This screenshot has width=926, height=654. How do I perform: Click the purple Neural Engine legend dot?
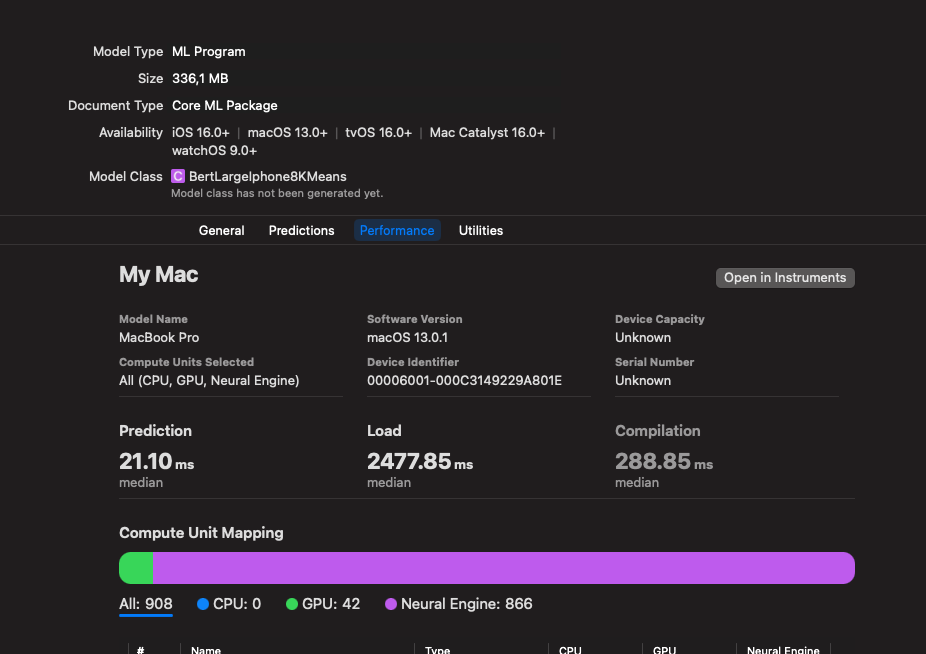click(391, 604)
